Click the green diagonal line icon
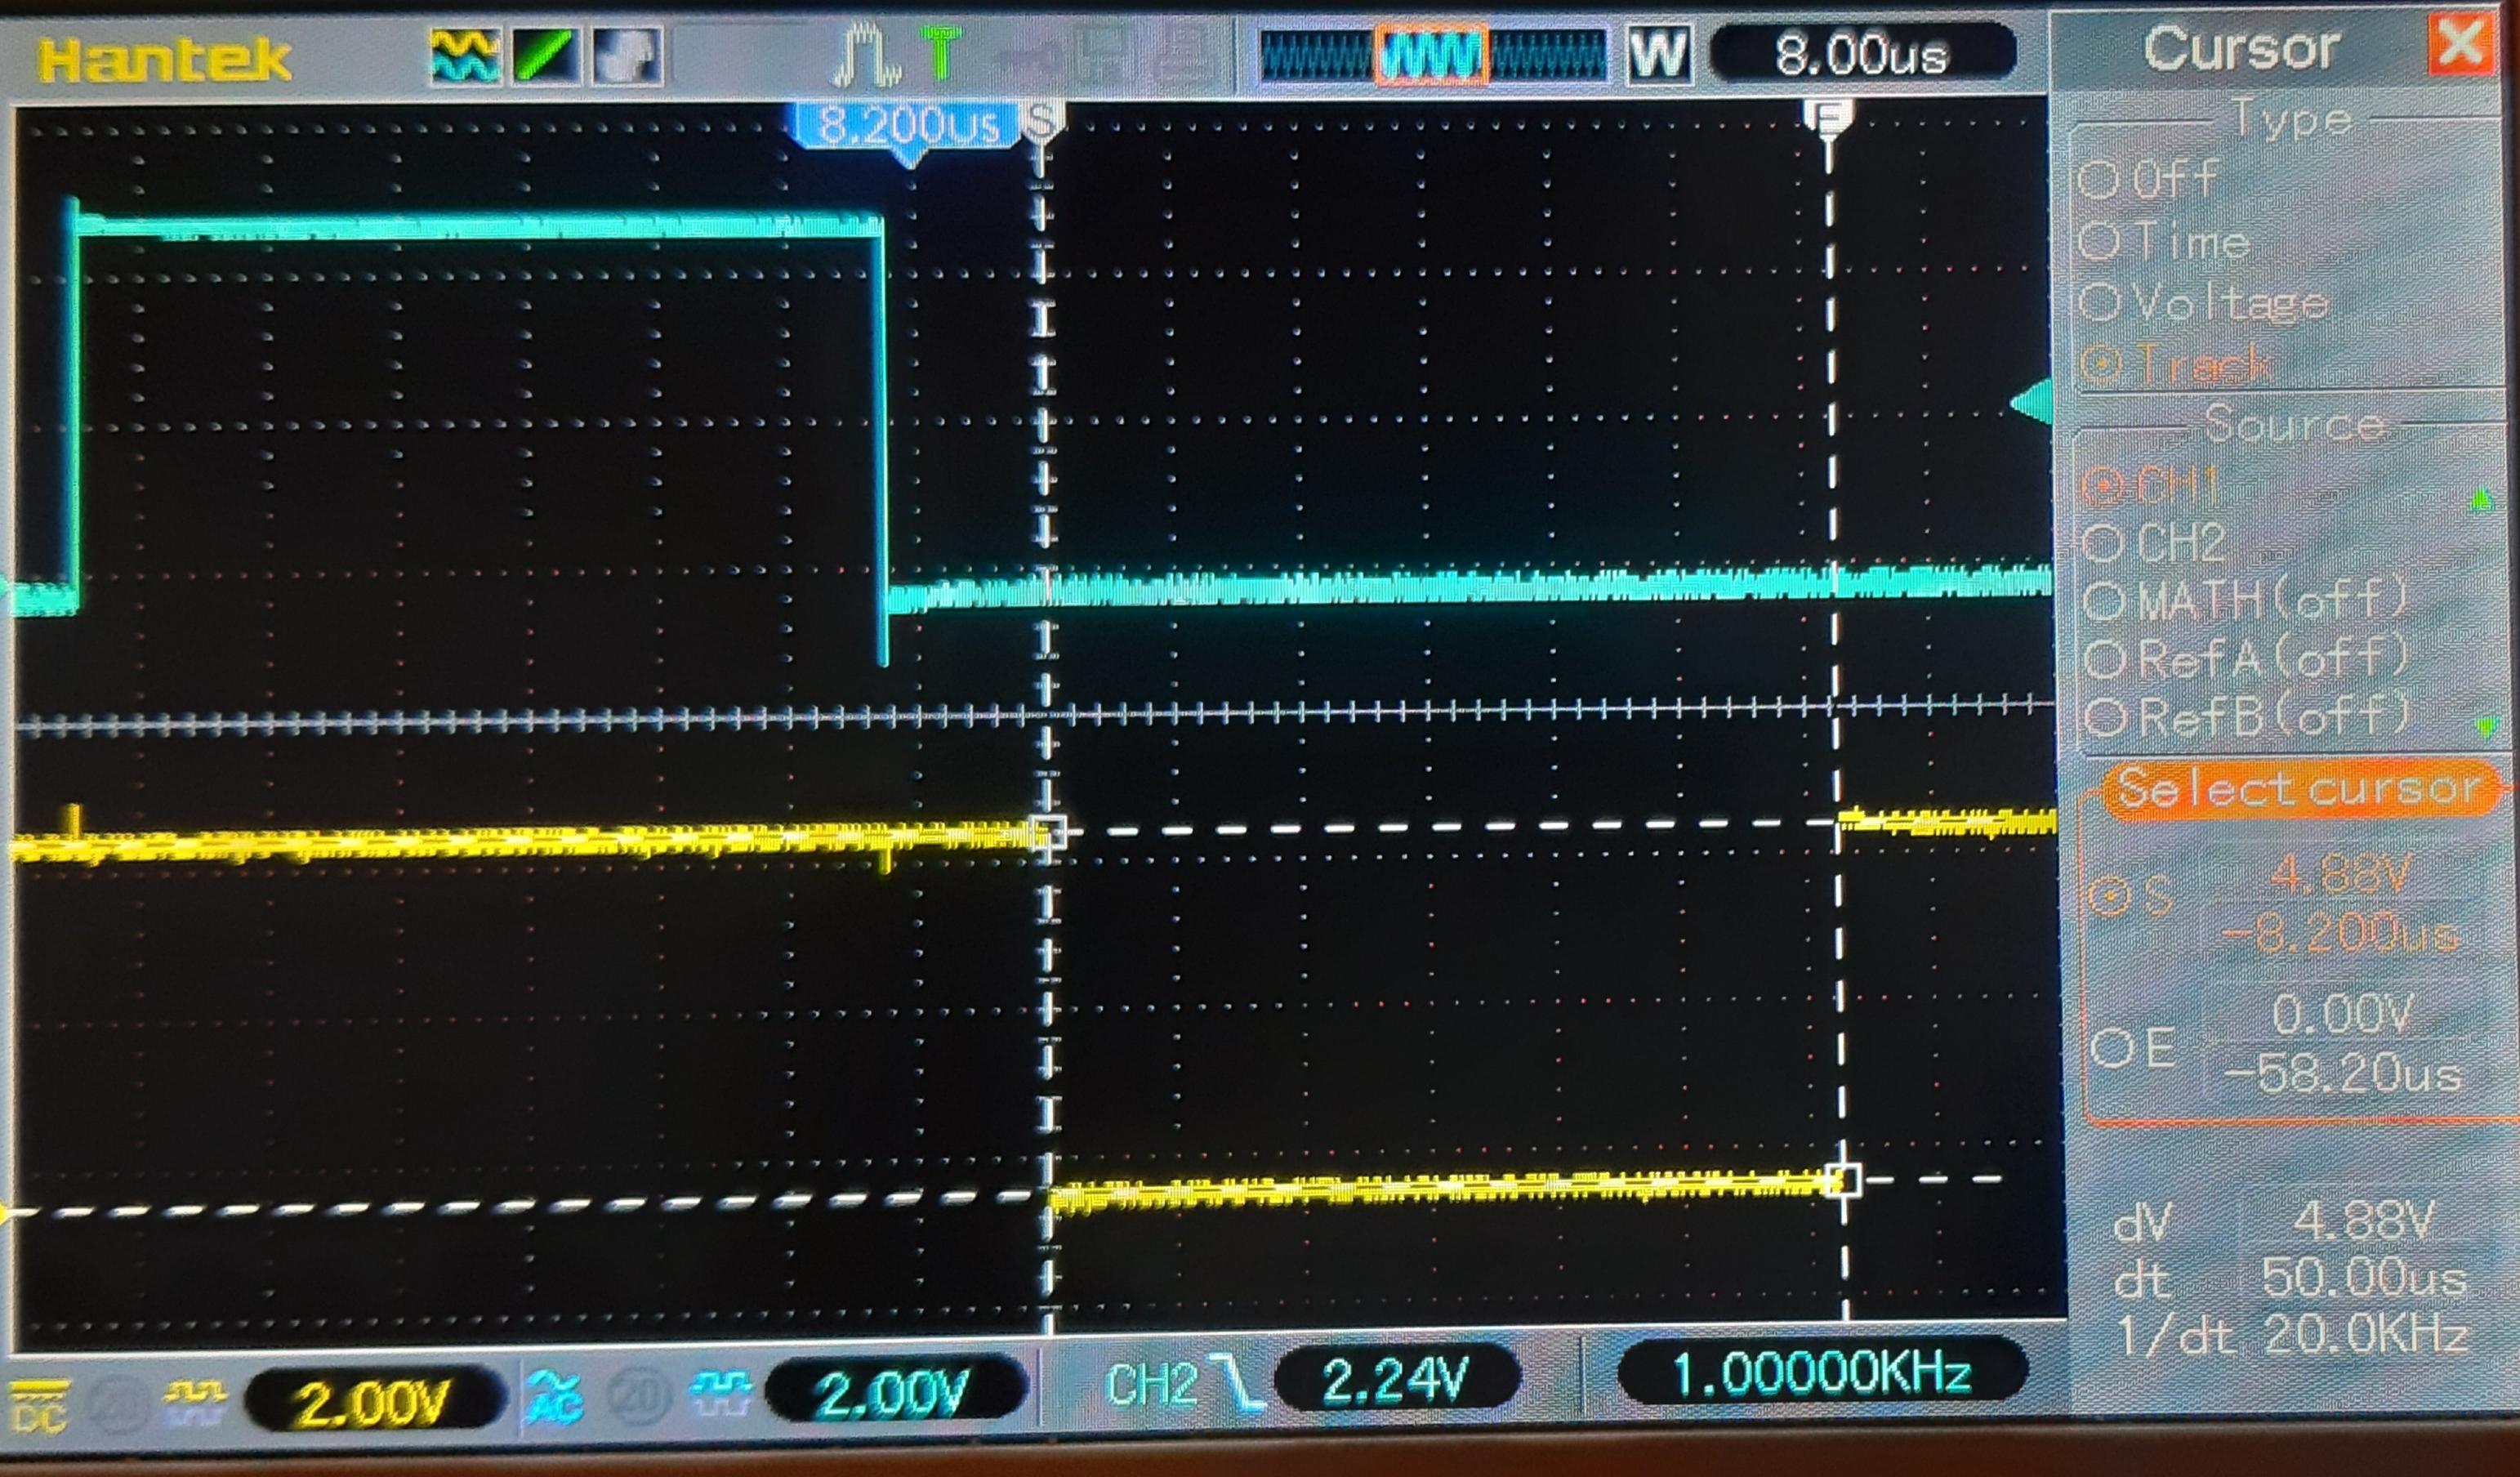The image size is (2520, 1477). 544,56
